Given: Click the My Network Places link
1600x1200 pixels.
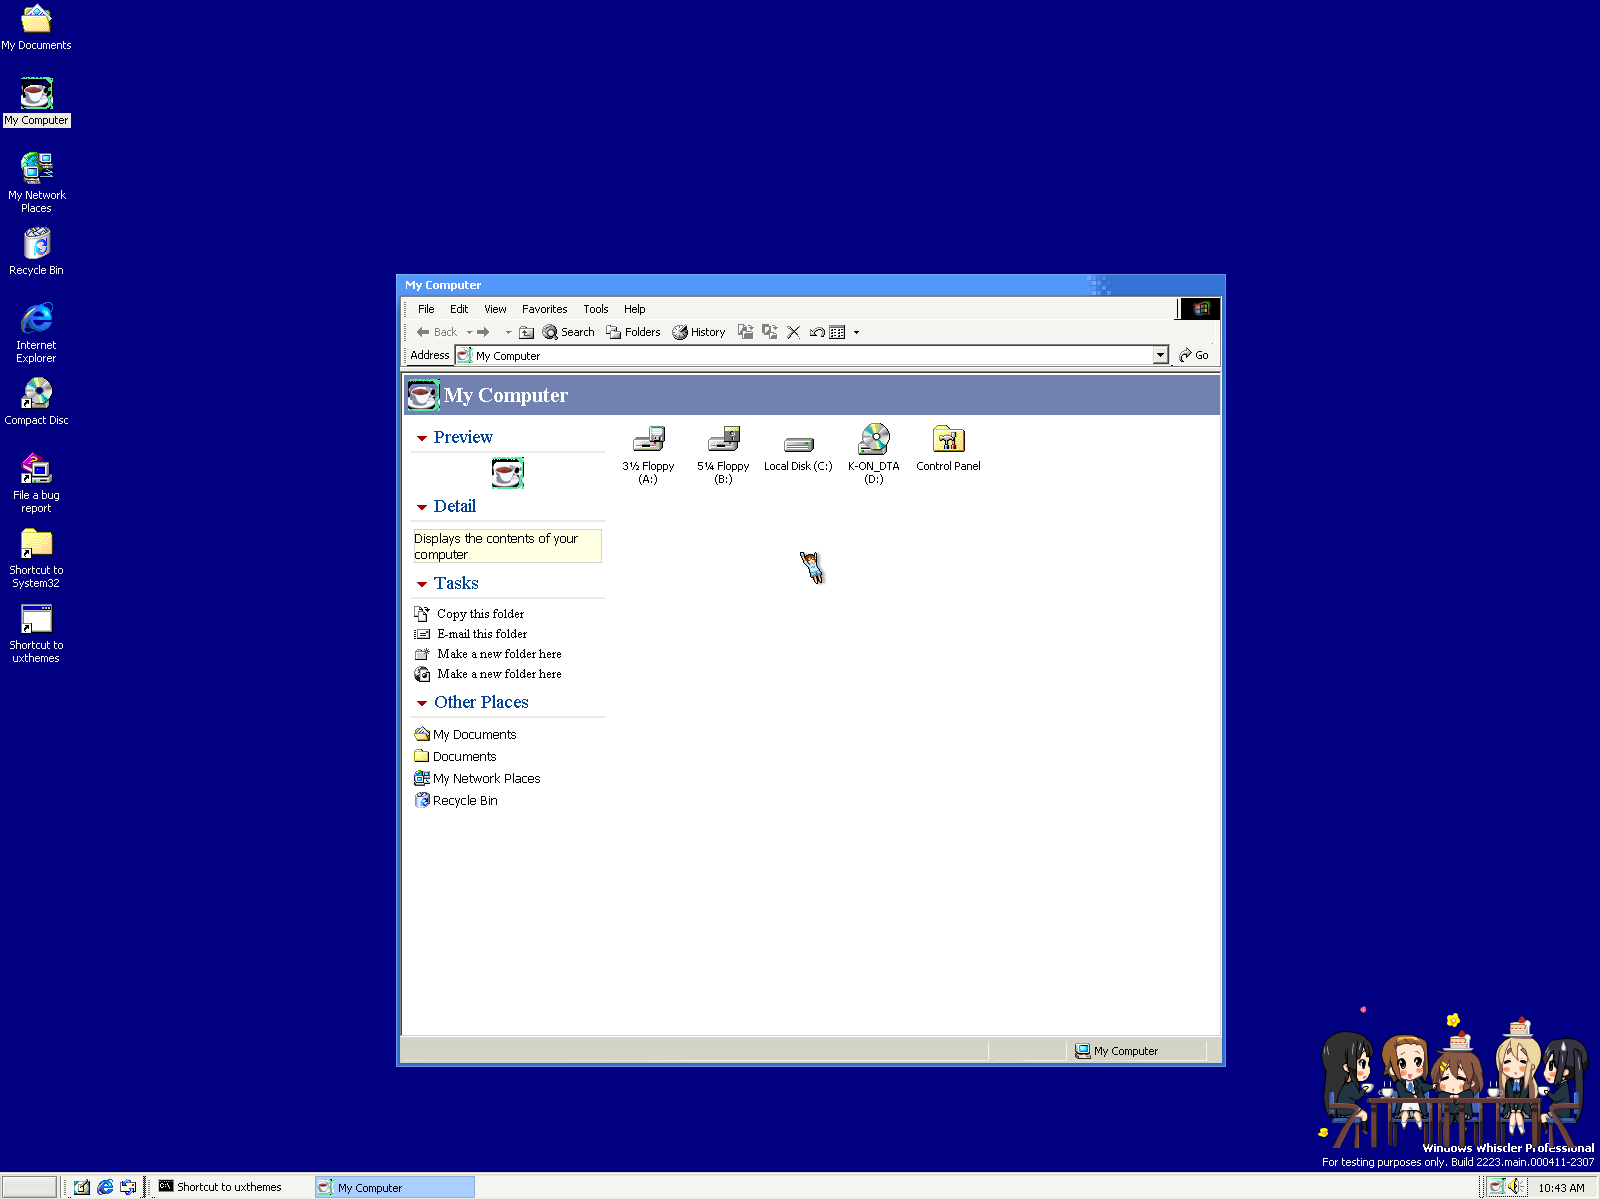Looking at the screenshot, I should pos(486,778).
